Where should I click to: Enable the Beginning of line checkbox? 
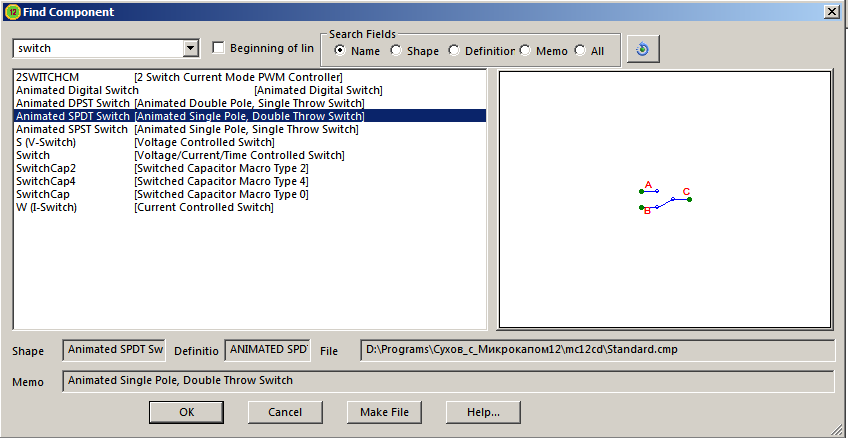click(x=218, y=48)
